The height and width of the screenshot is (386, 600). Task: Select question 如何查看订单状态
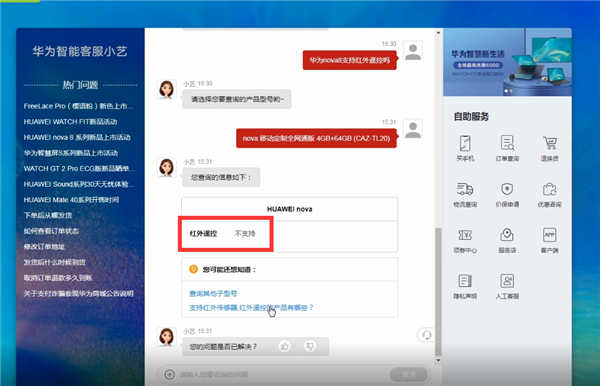click(51, 231)
